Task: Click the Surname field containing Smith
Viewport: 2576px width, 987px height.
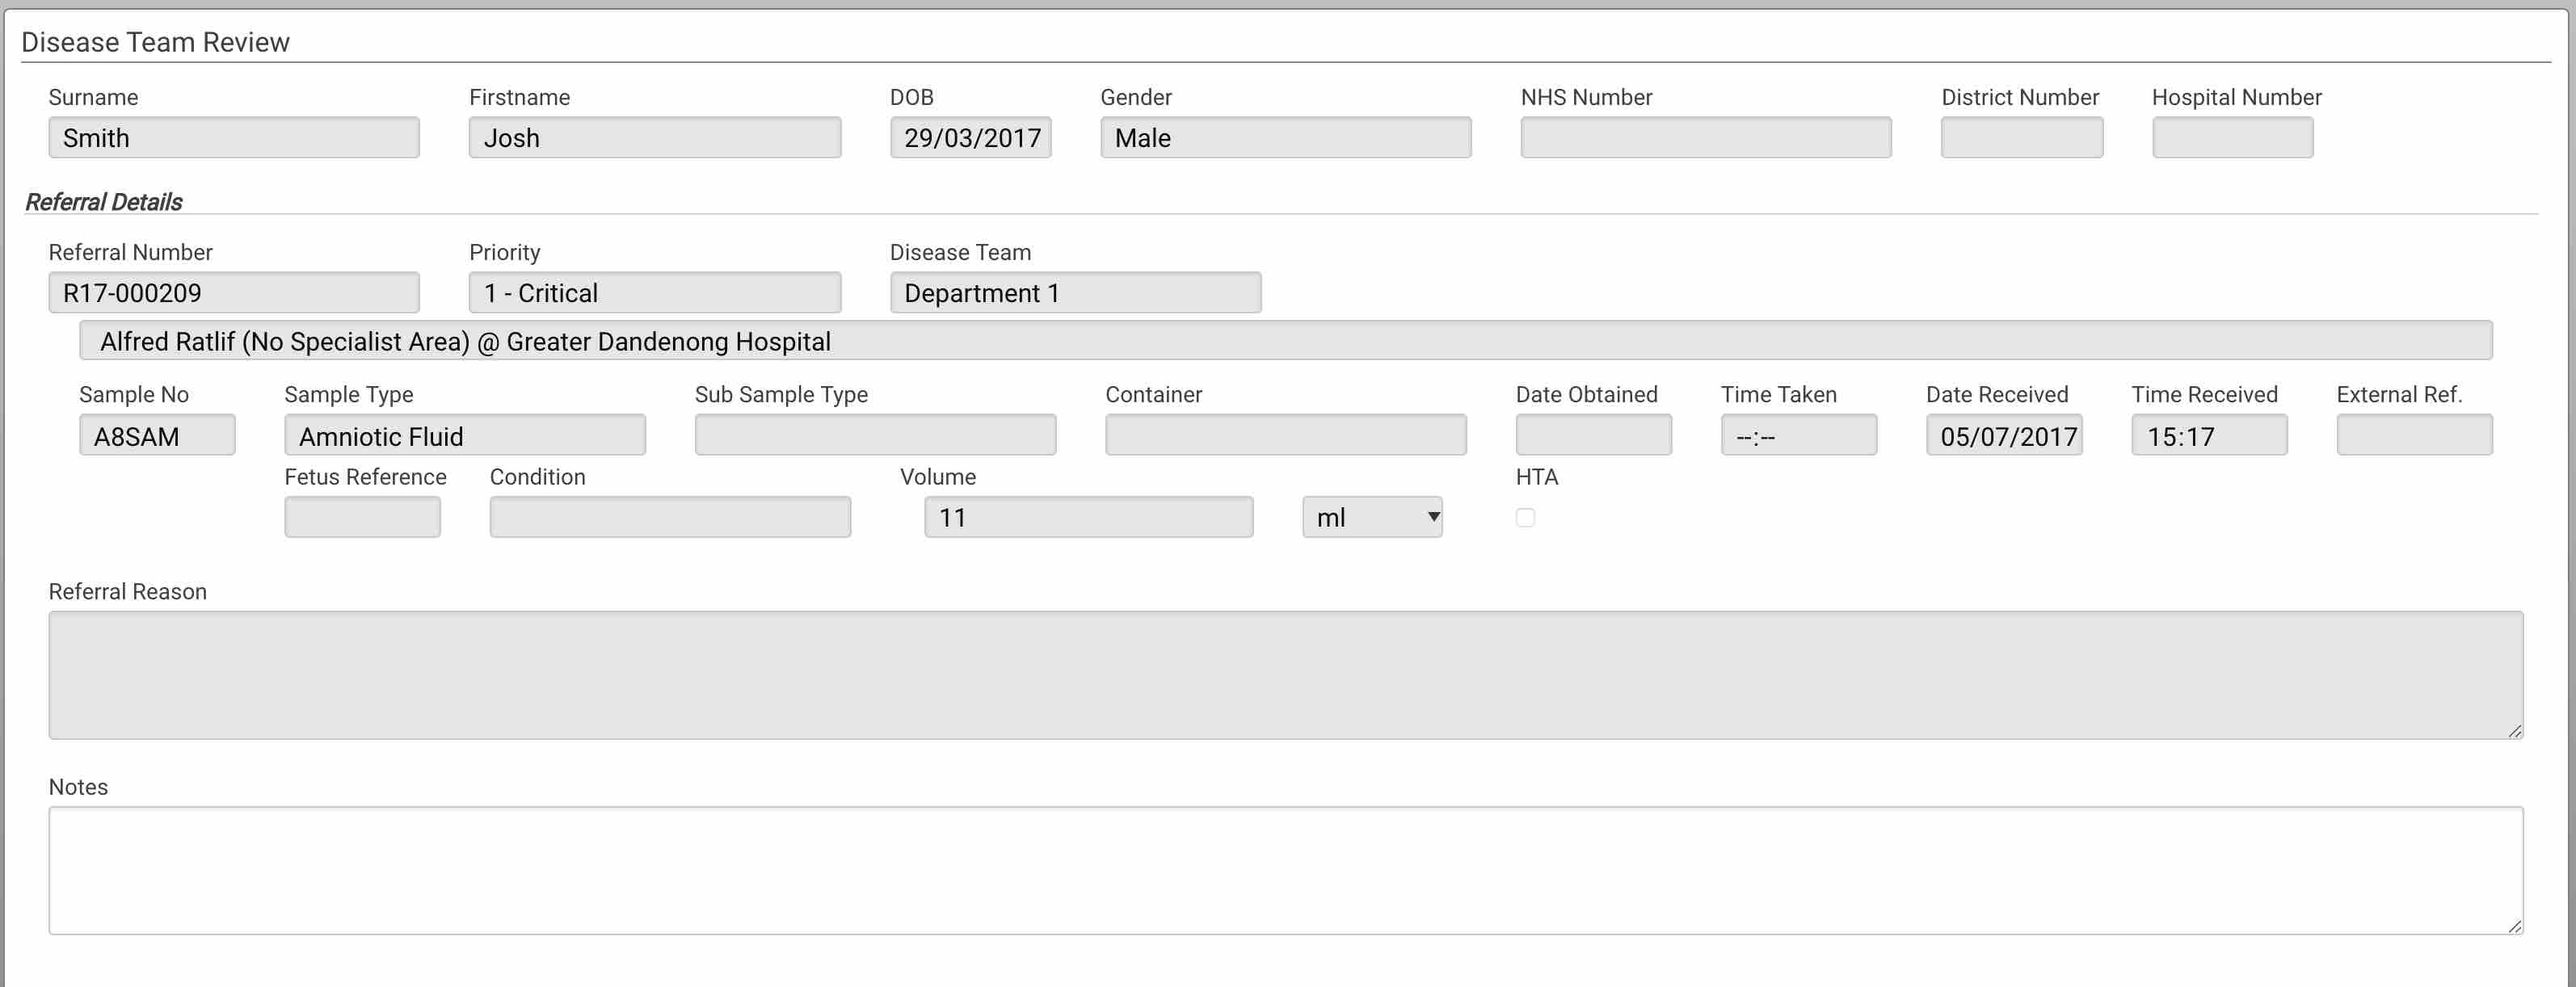Action: 234,137
